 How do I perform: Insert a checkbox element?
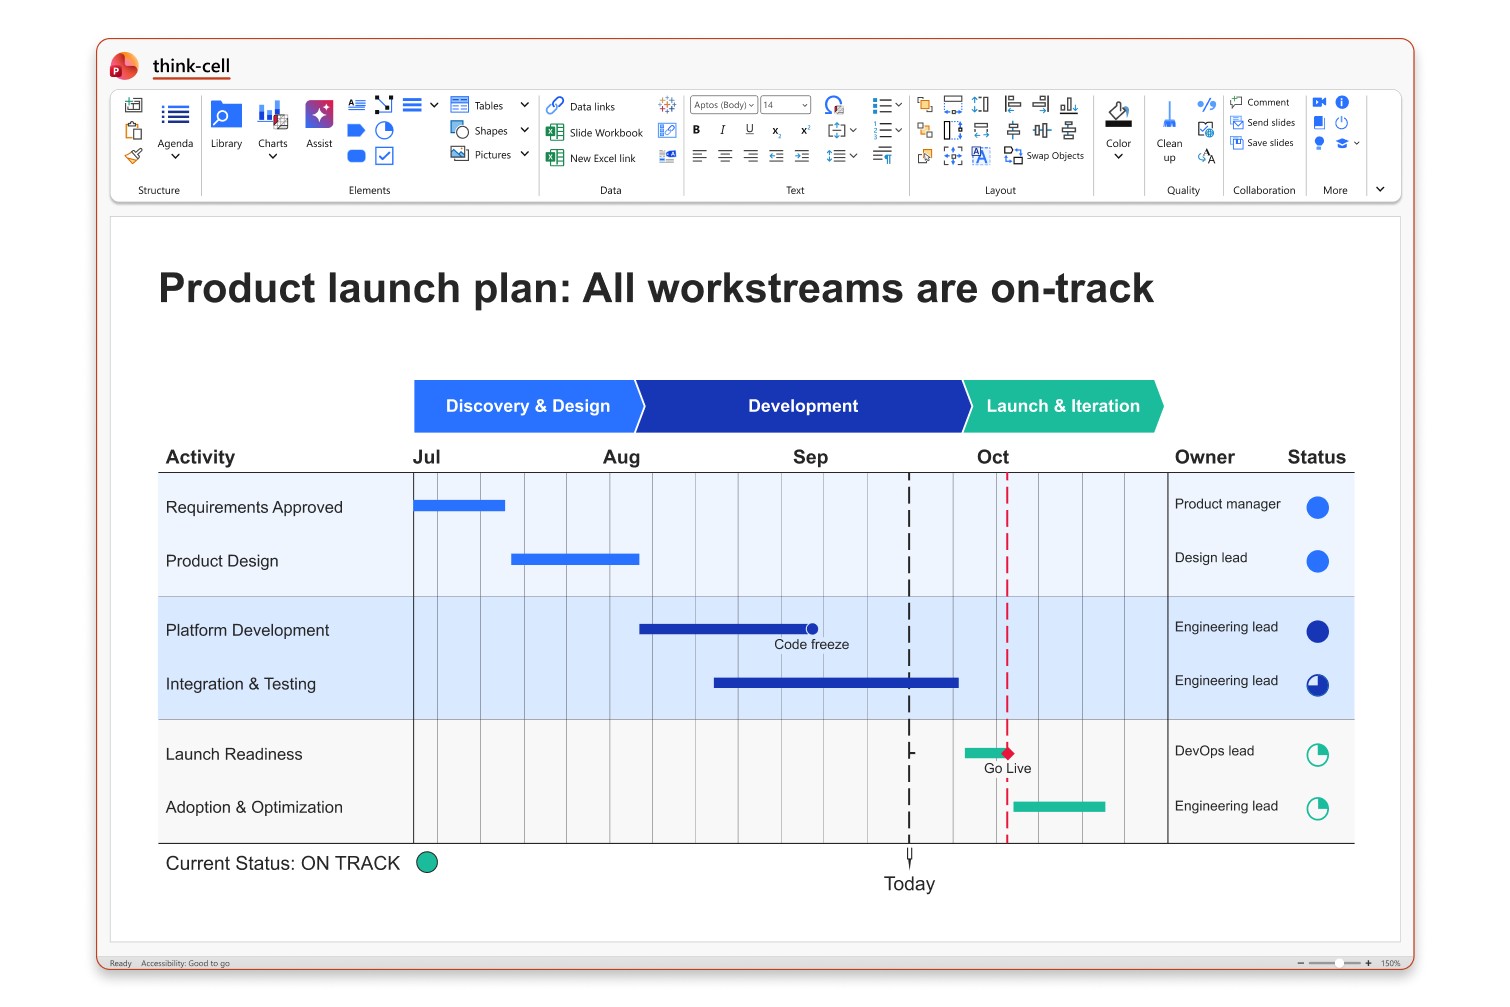(384, 156)
